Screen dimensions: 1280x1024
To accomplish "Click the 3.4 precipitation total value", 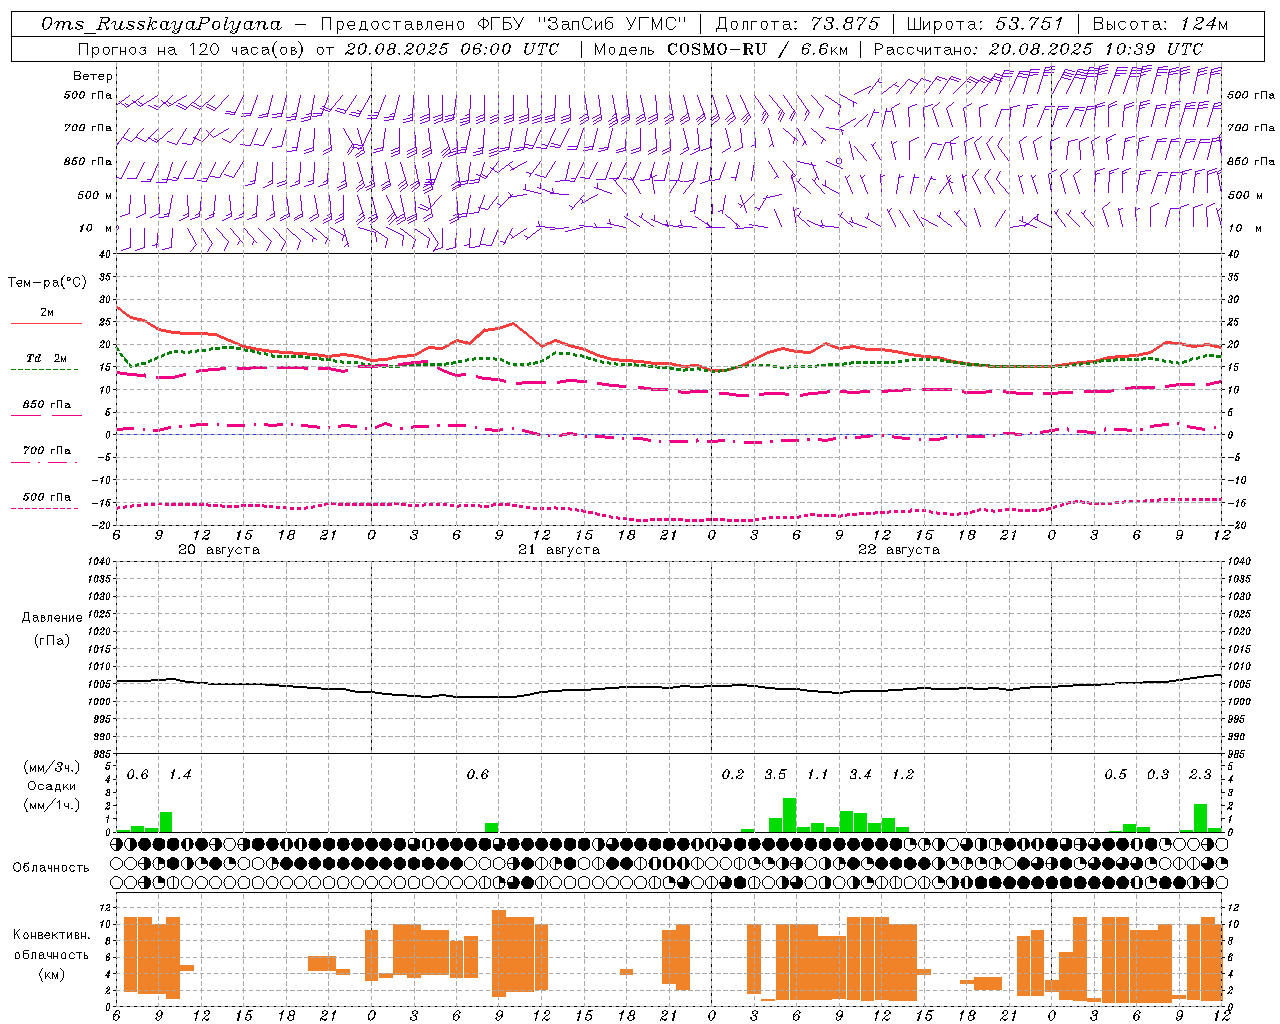I will [860, 774].
